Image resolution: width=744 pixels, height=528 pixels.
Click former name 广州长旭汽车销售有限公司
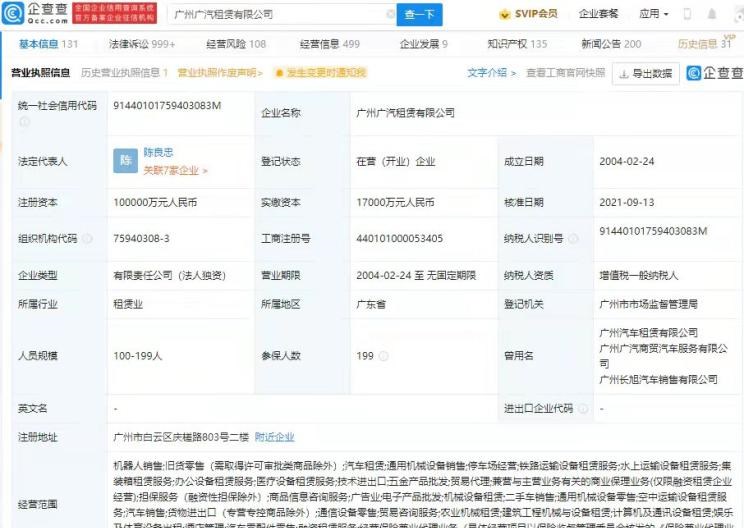(659, 380)
